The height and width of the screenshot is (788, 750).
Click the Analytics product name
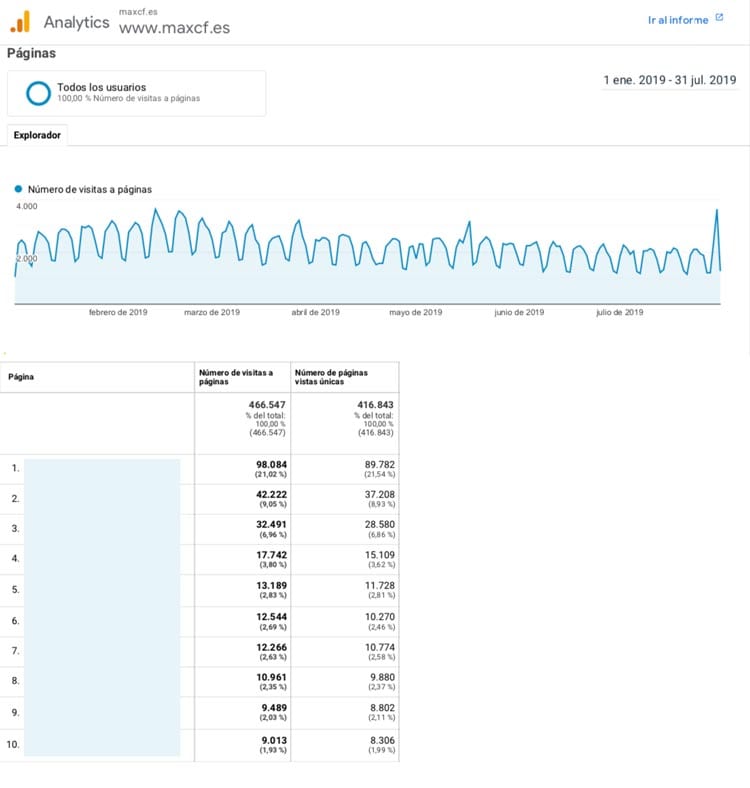(x=76, y=22)
